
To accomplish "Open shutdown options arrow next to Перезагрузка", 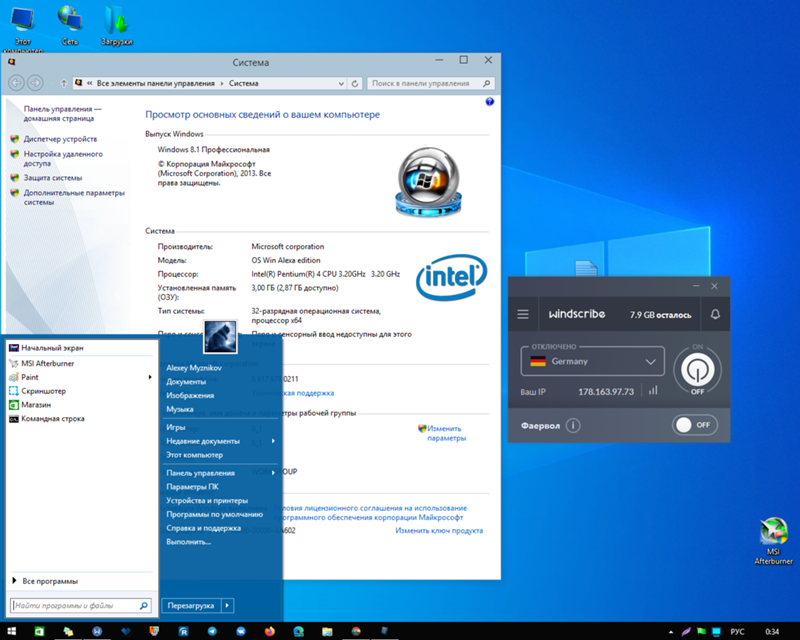I will click(x=228, y=605).
